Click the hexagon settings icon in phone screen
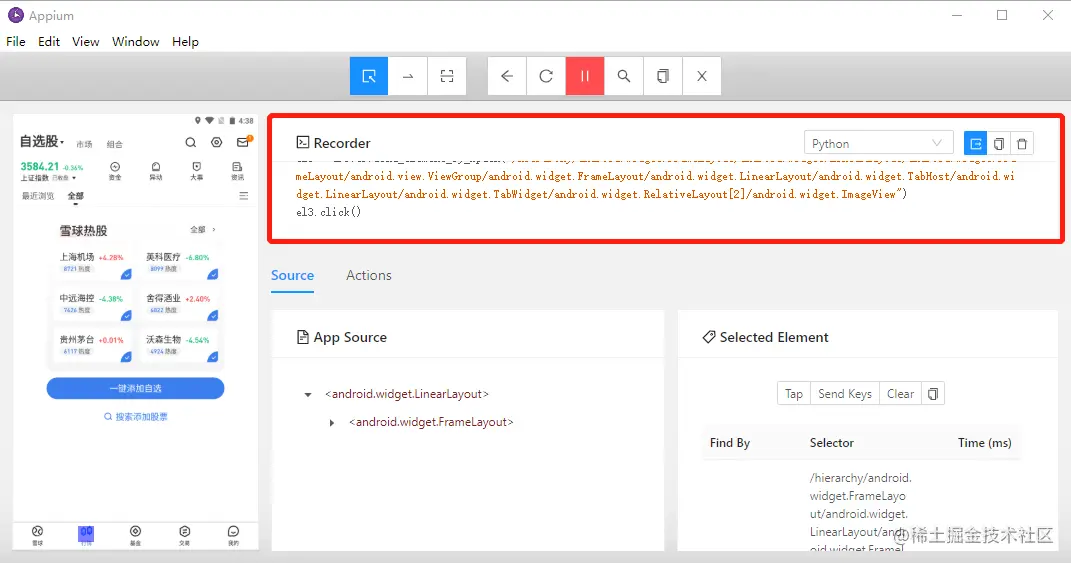1071x563 pixels. click(x=217, y=142)
